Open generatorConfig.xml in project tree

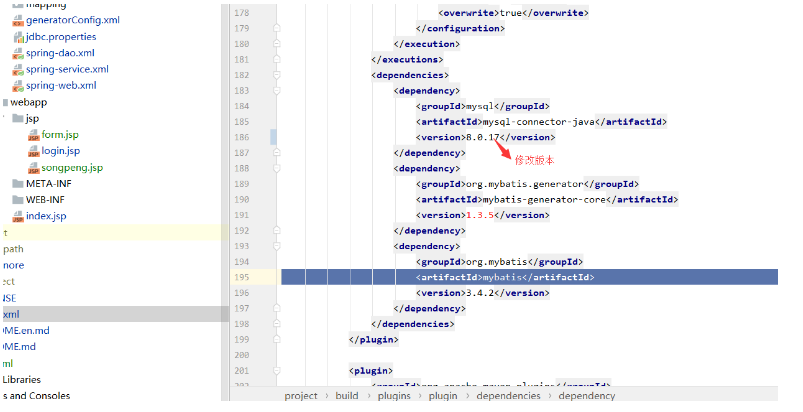click(73, 20)
